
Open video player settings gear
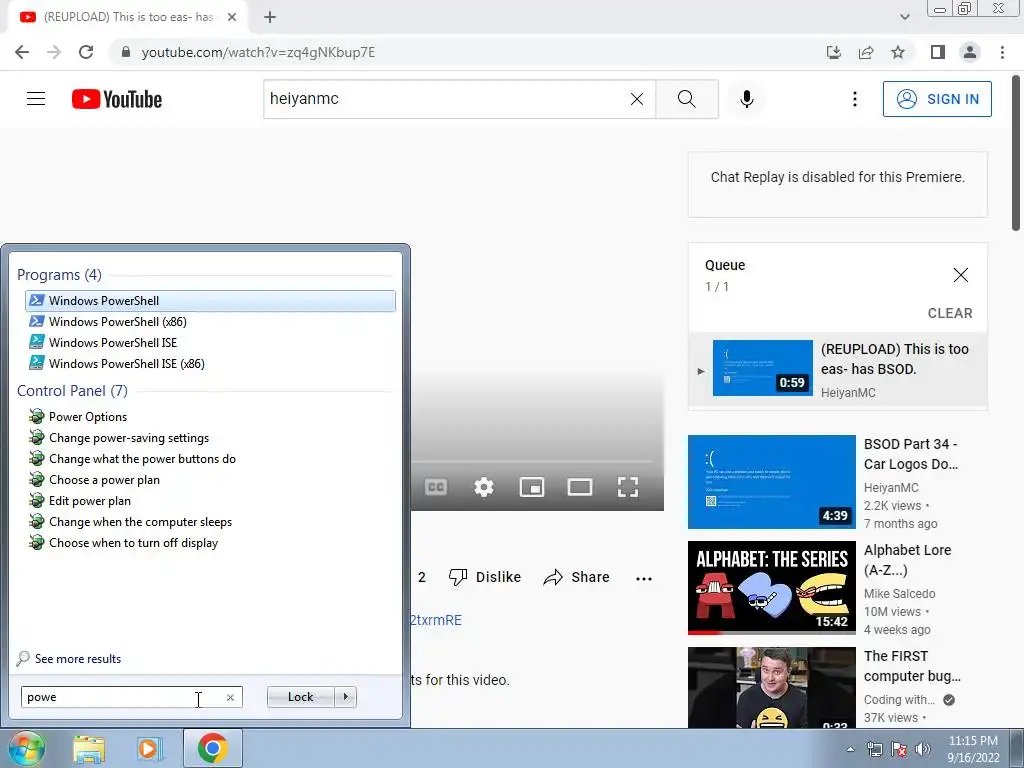tap(484, 487)
